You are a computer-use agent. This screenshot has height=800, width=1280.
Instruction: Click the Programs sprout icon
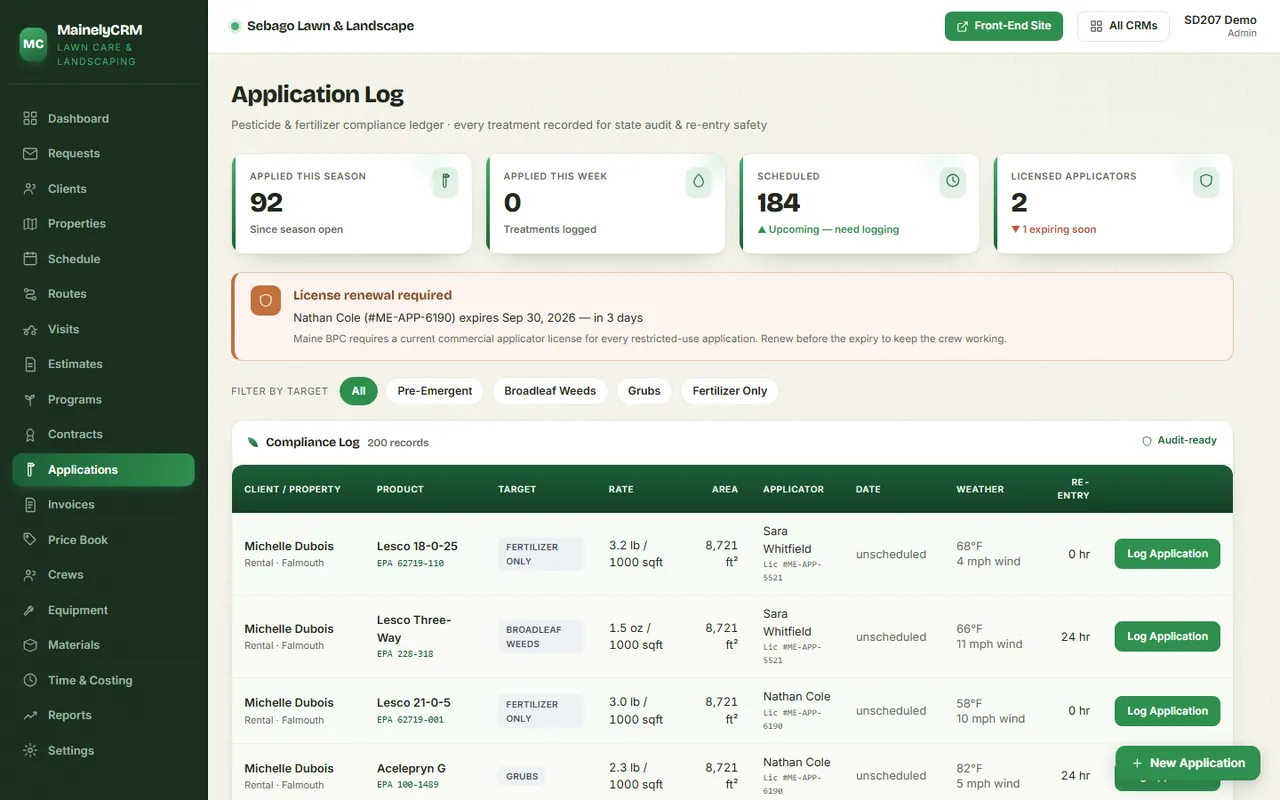30,399
